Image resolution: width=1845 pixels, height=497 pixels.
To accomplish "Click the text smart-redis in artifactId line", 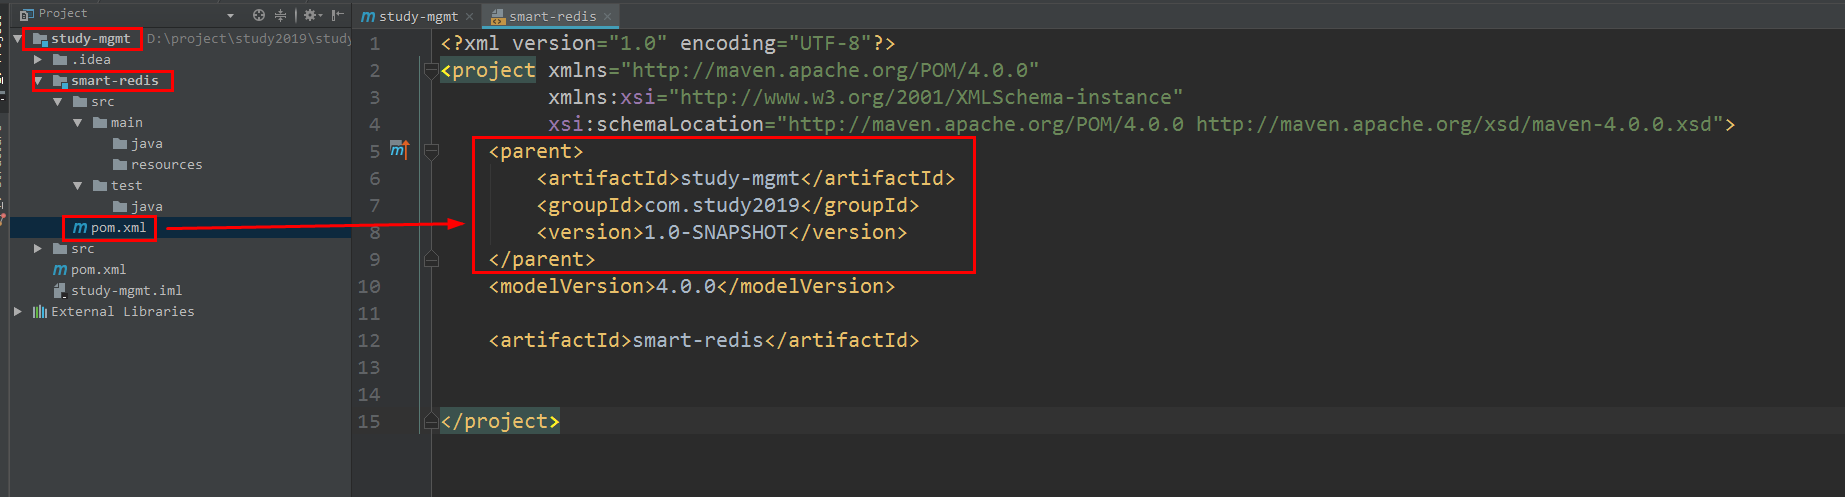I will tap(698, 340).
